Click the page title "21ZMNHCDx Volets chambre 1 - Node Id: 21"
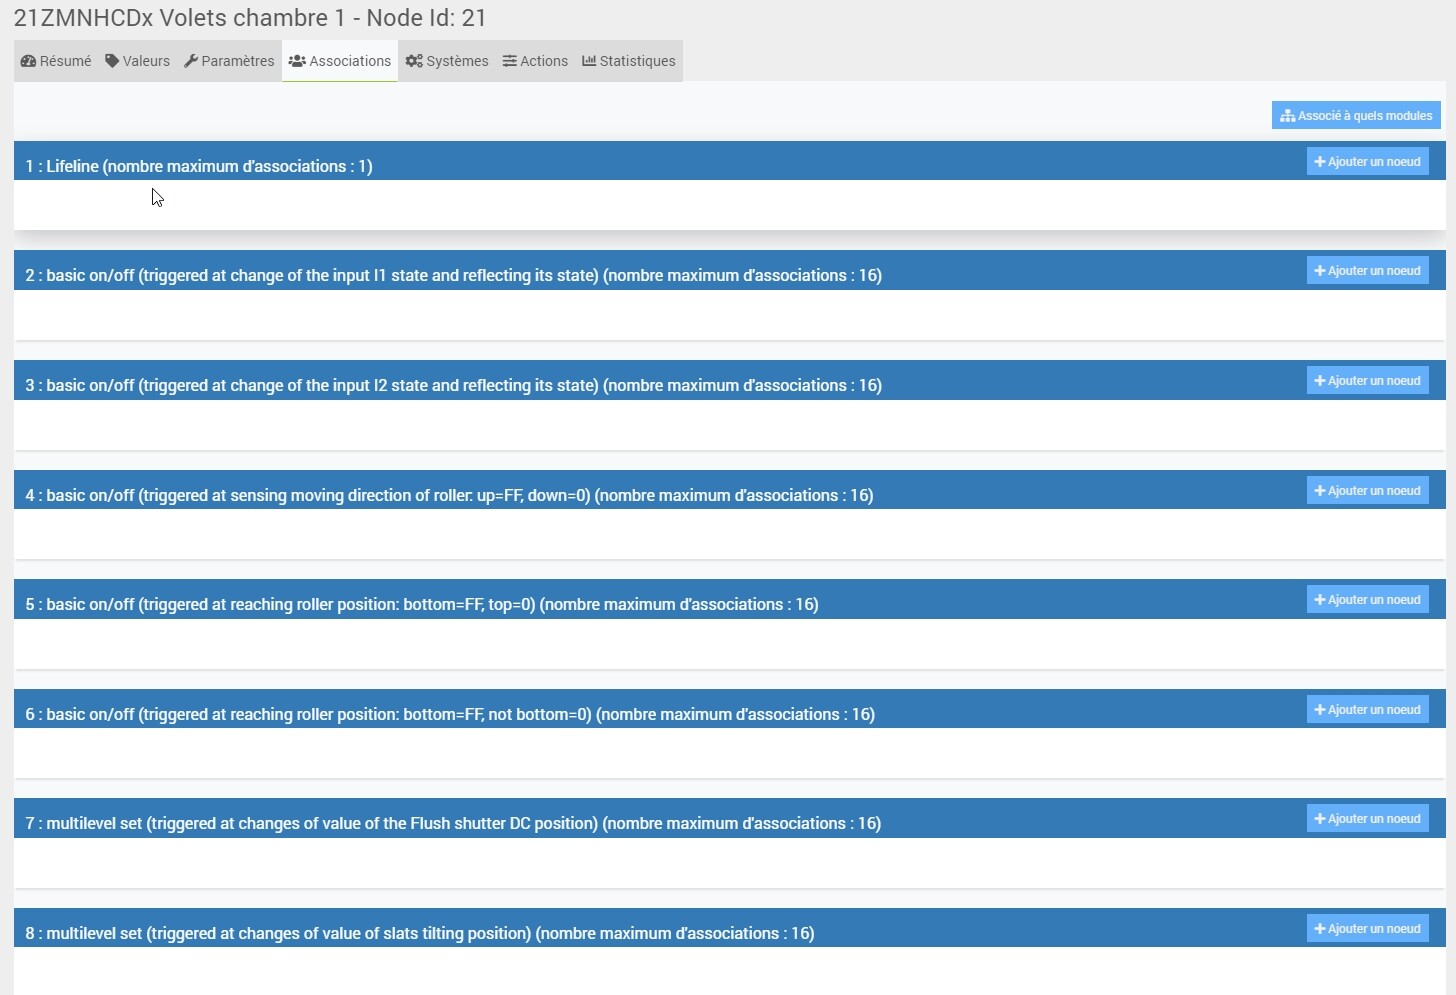The height and width of the screenshot is (995, 1456). (250, 18)
